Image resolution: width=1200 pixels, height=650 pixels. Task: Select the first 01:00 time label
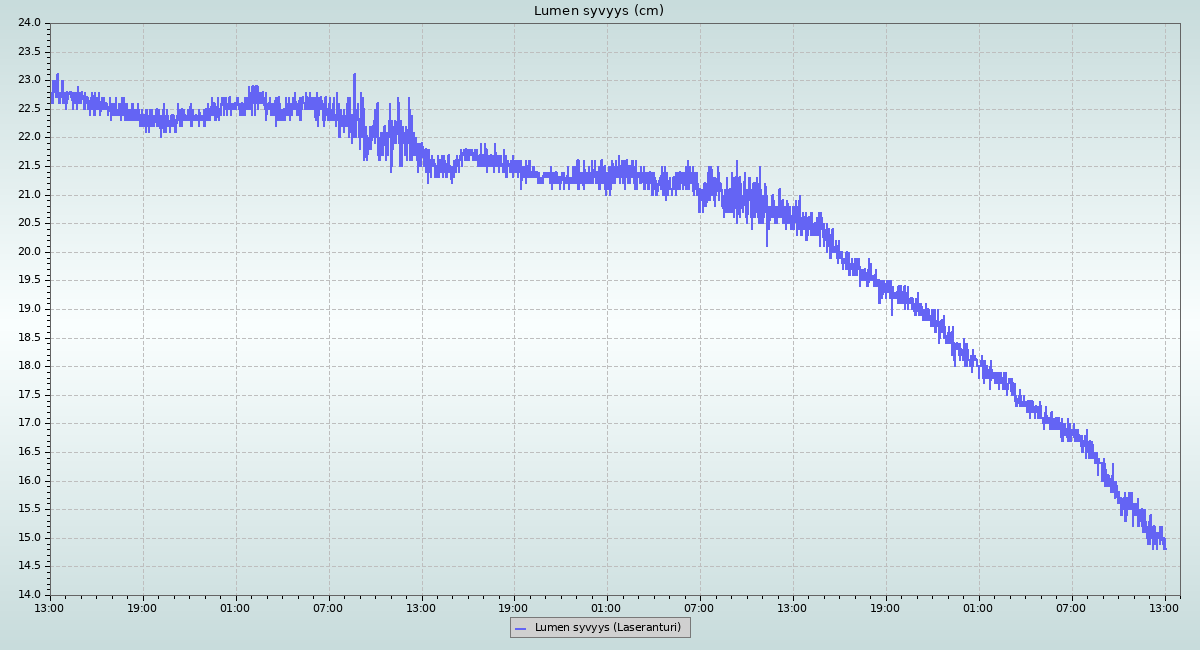[x=236, y=608]
